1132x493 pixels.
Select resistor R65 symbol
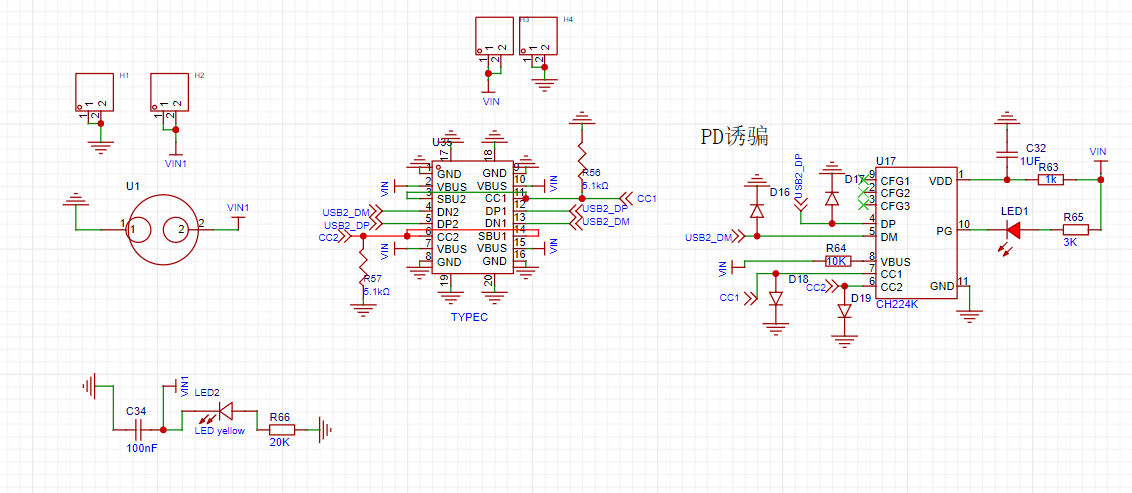pyautogui.click(x=1076, y=230)
